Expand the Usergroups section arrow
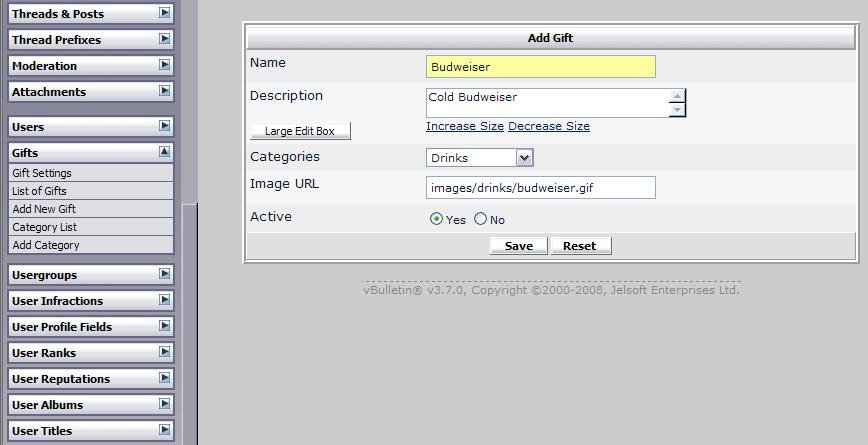The height and width of the screenshot is (445, 868). (x=164, y=274)
